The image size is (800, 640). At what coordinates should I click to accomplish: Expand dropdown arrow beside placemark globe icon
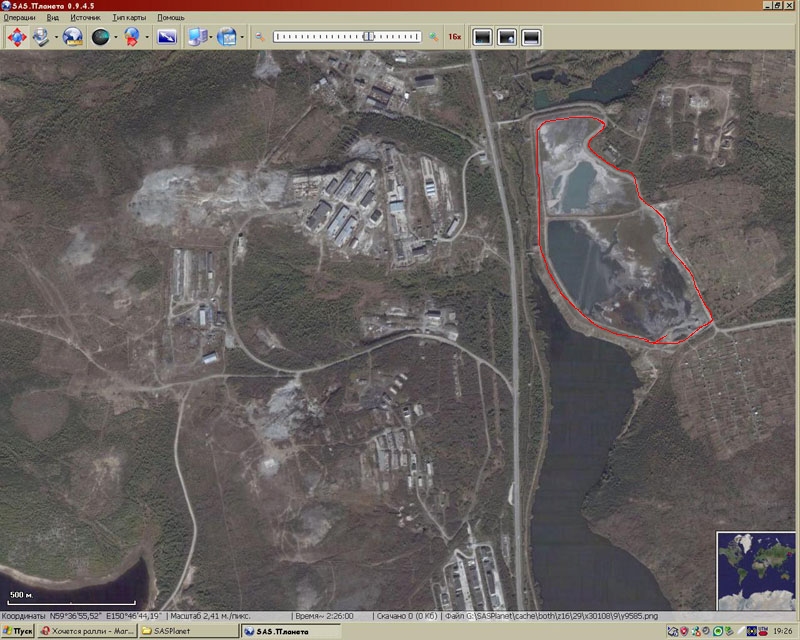coord(146,37)
